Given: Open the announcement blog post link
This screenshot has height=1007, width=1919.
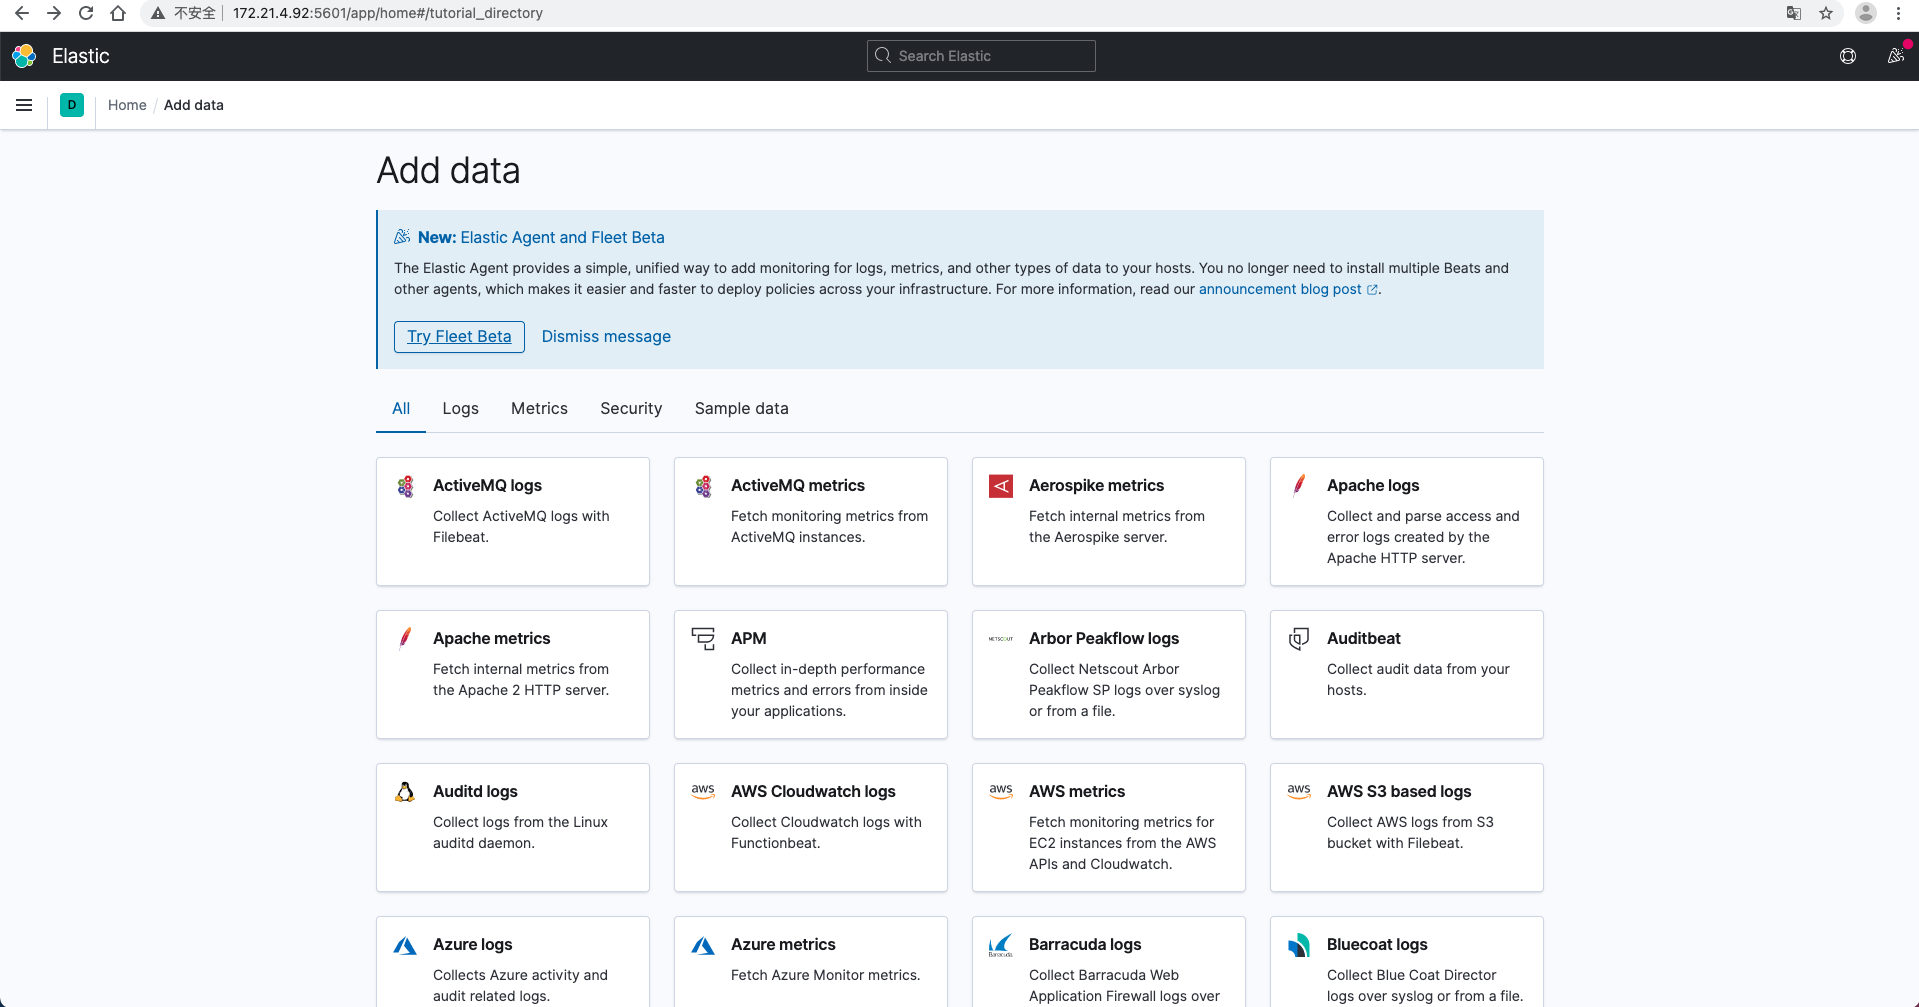Looking at the screenshot, I should (x=1288, y=289).
